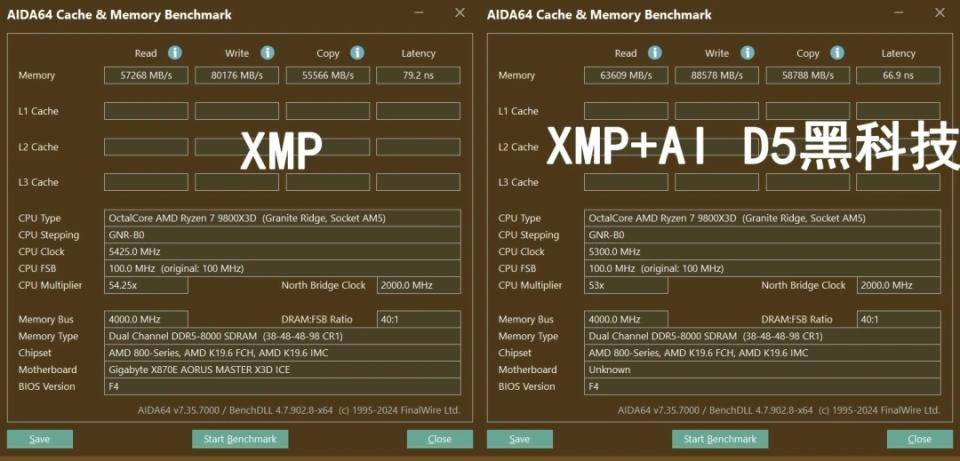The height and width of the screenshot is (461, 960).
Task: Click Close button below Unknown motherboard window
Action: point(919,439)
